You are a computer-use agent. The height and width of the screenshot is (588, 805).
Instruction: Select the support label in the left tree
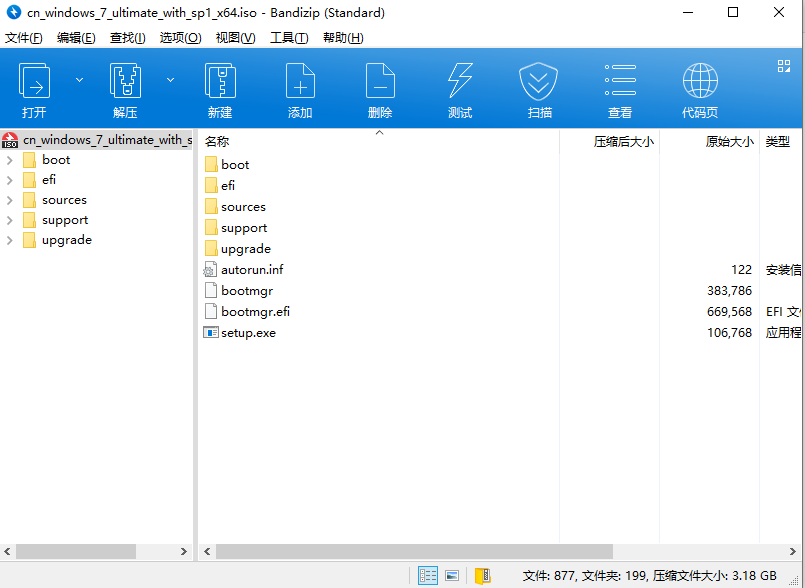[x=65, y=220]
